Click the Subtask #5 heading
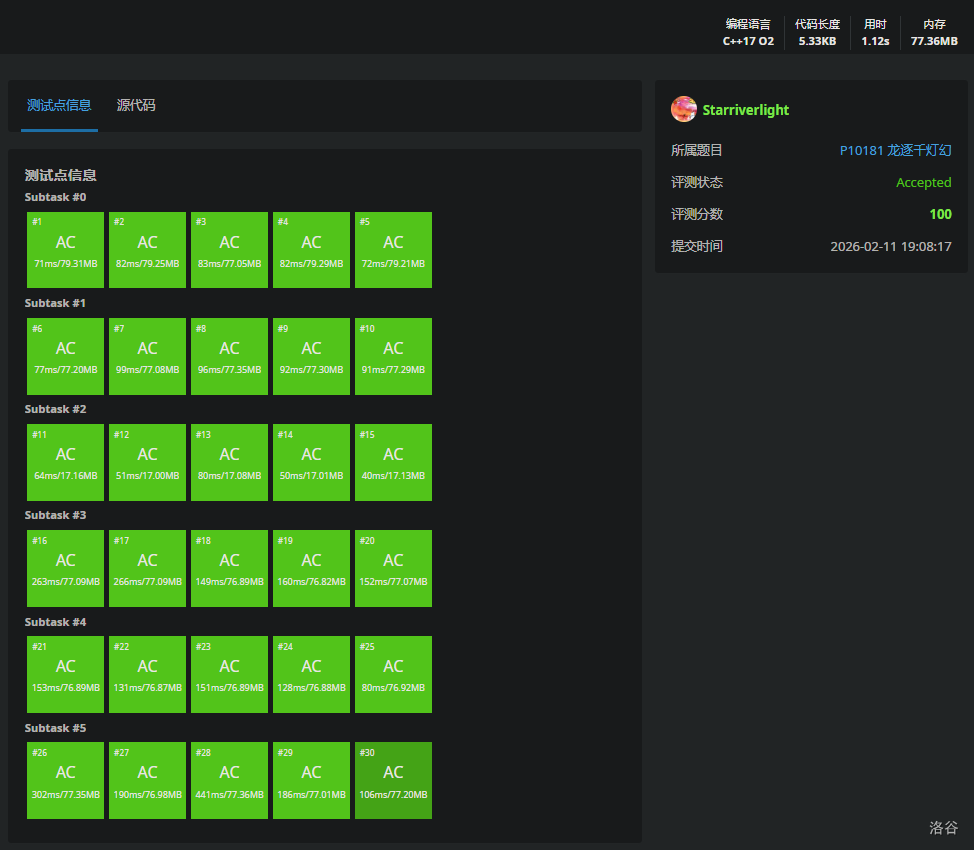Viewport: 974px width, 850px height. point(56,728)
